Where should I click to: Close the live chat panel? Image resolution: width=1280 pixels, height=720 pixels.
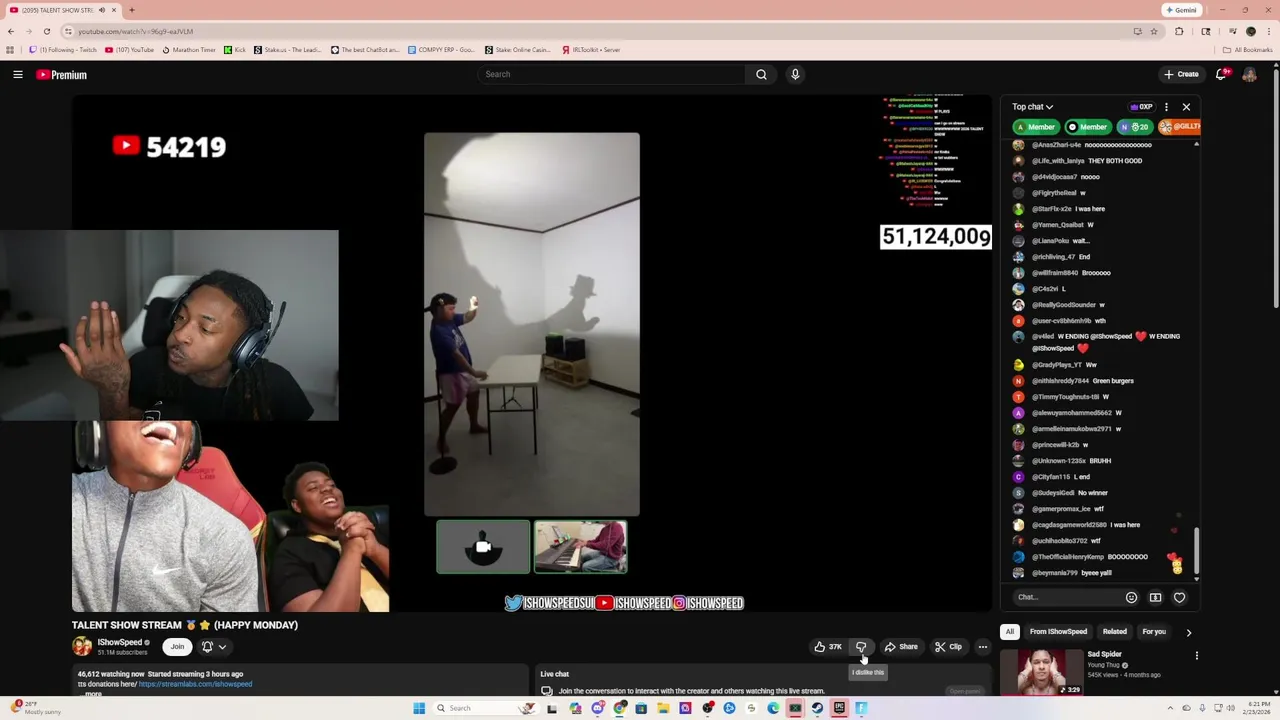tap(1186, 107)
